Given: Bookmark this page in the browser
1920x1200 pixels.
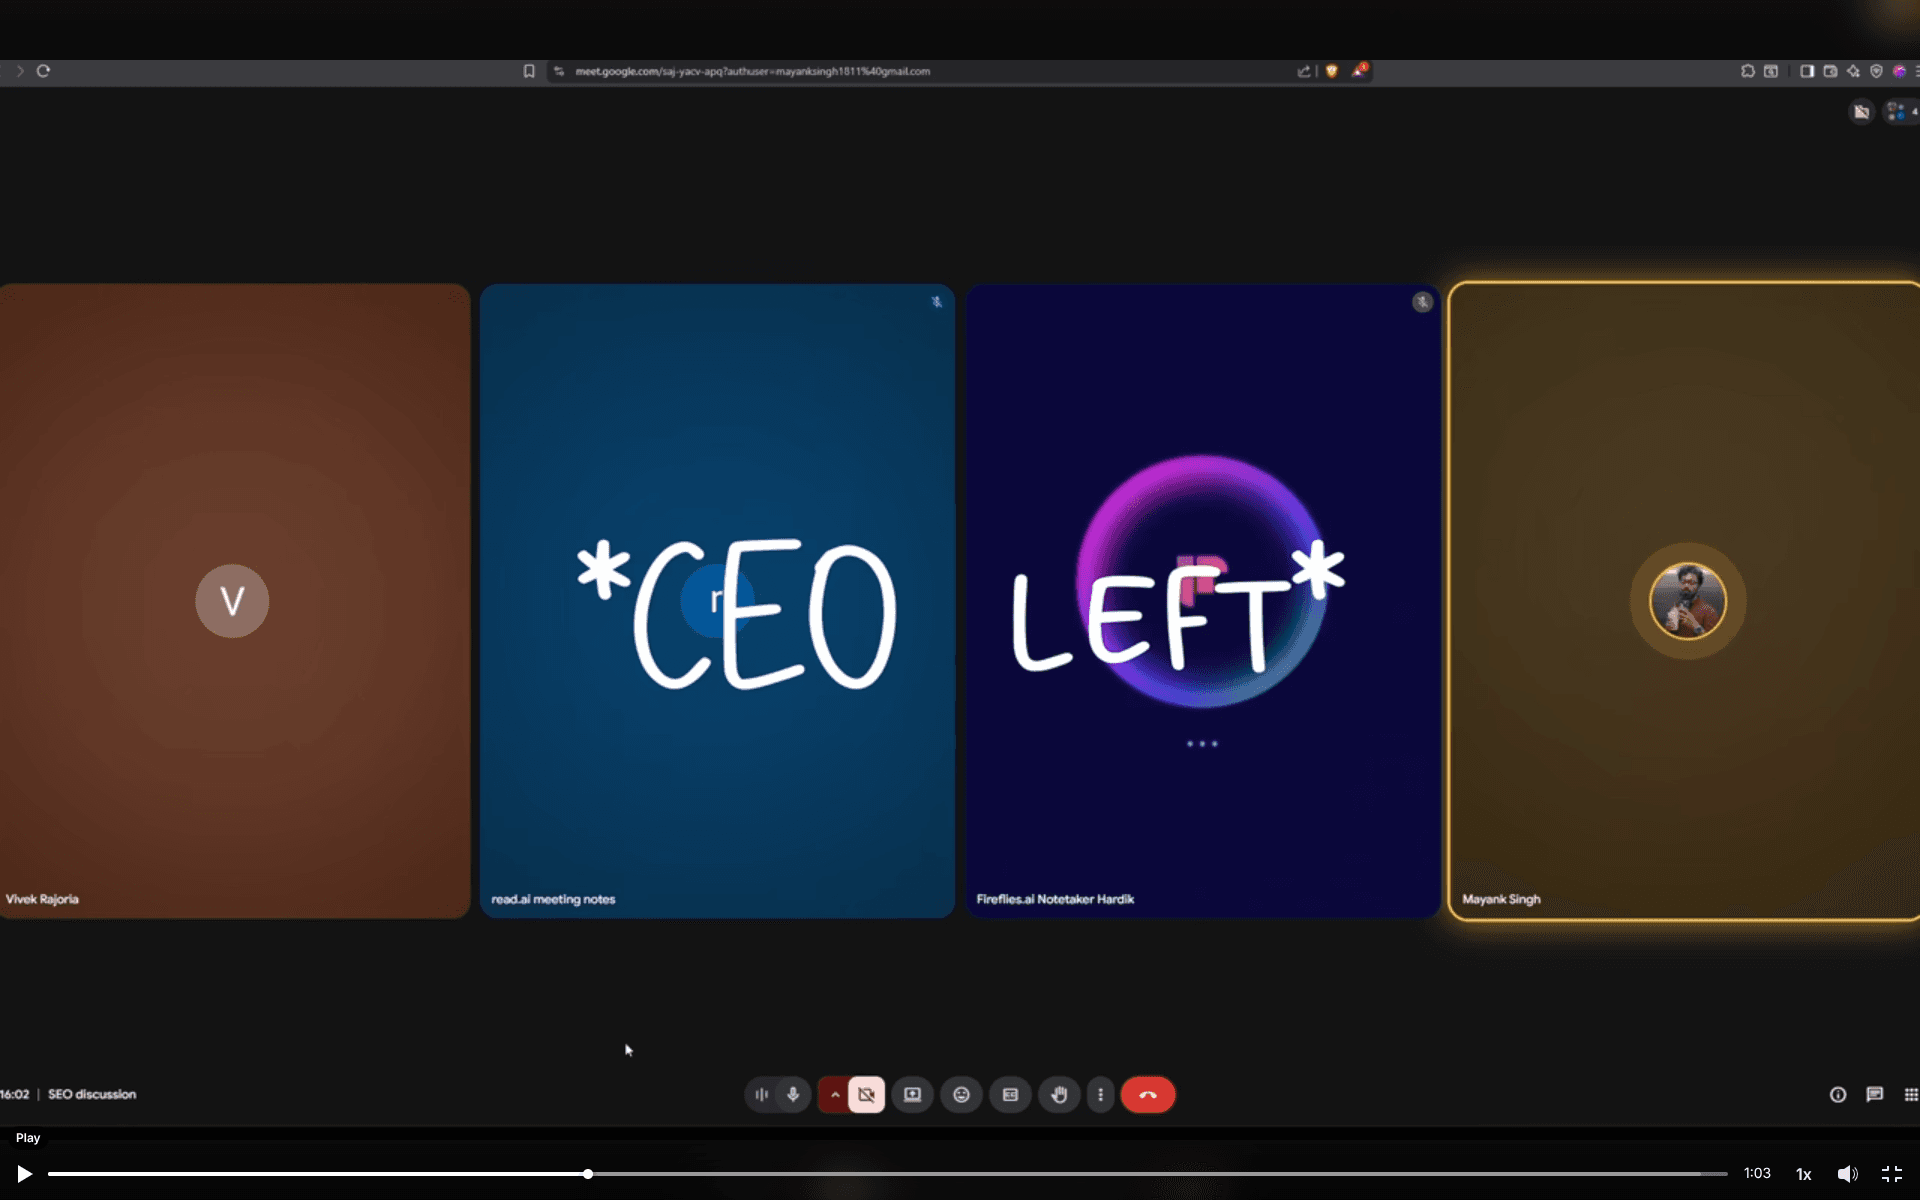Looking at the screenshot, I should (529, 71).
